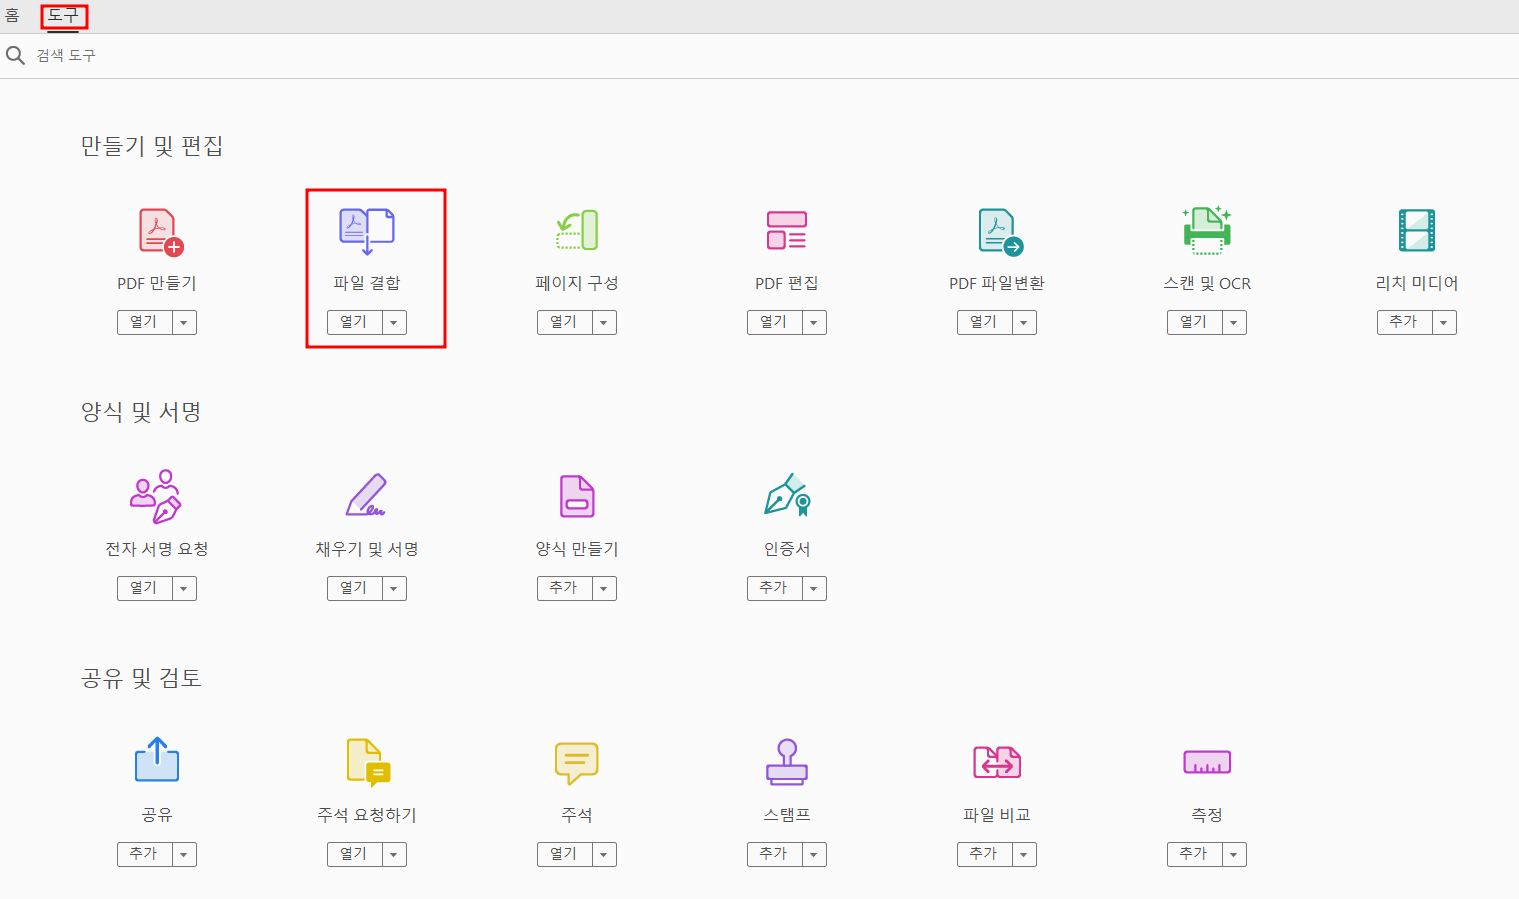Expand the dropdown beside 파일 결합 열기
1519x899 pixels.
click(x=394, y=322)
